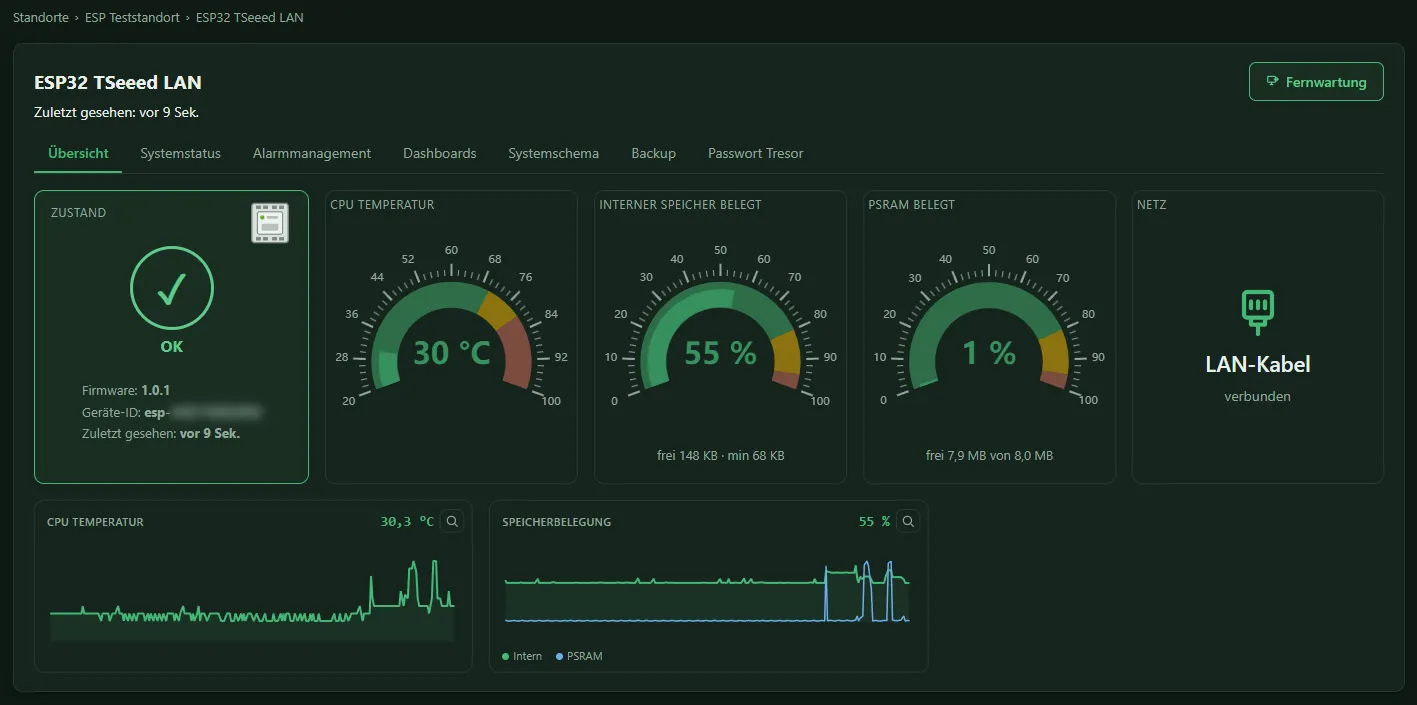Click the LAN-Kabel label
1417x705 pixels.
point(1258,364)
